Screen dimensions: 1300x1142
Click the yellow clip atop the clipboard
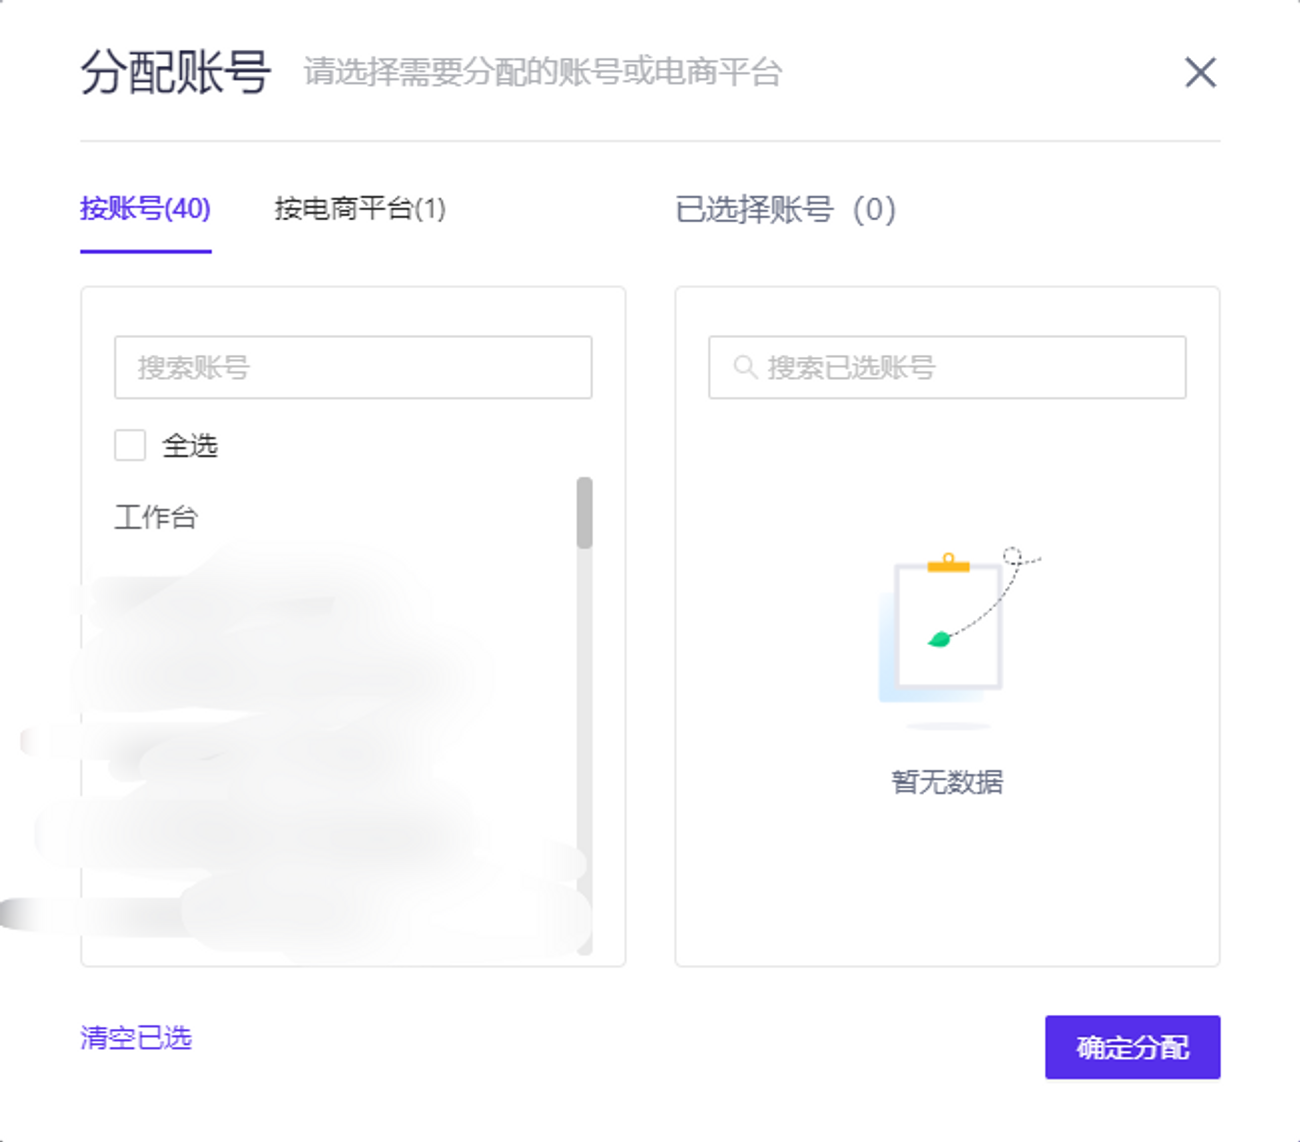948,564
